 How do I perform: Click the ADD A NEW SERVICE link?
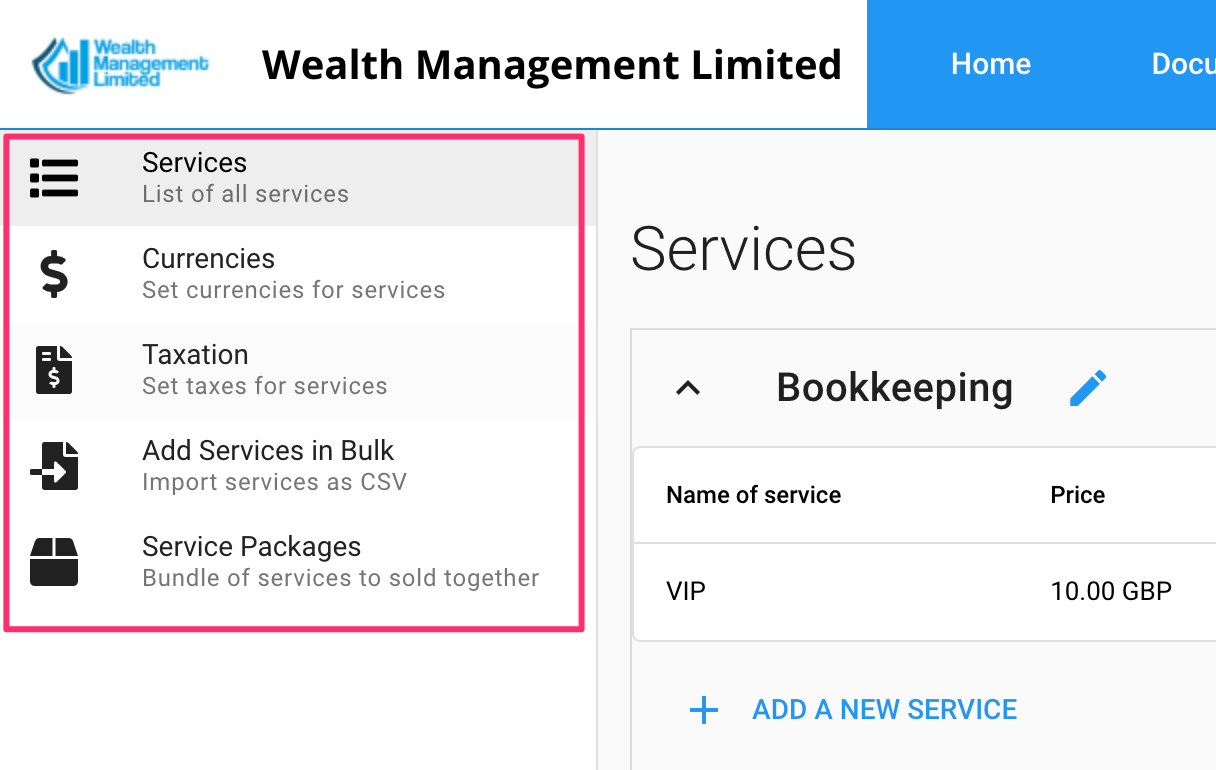click(884, 709)
